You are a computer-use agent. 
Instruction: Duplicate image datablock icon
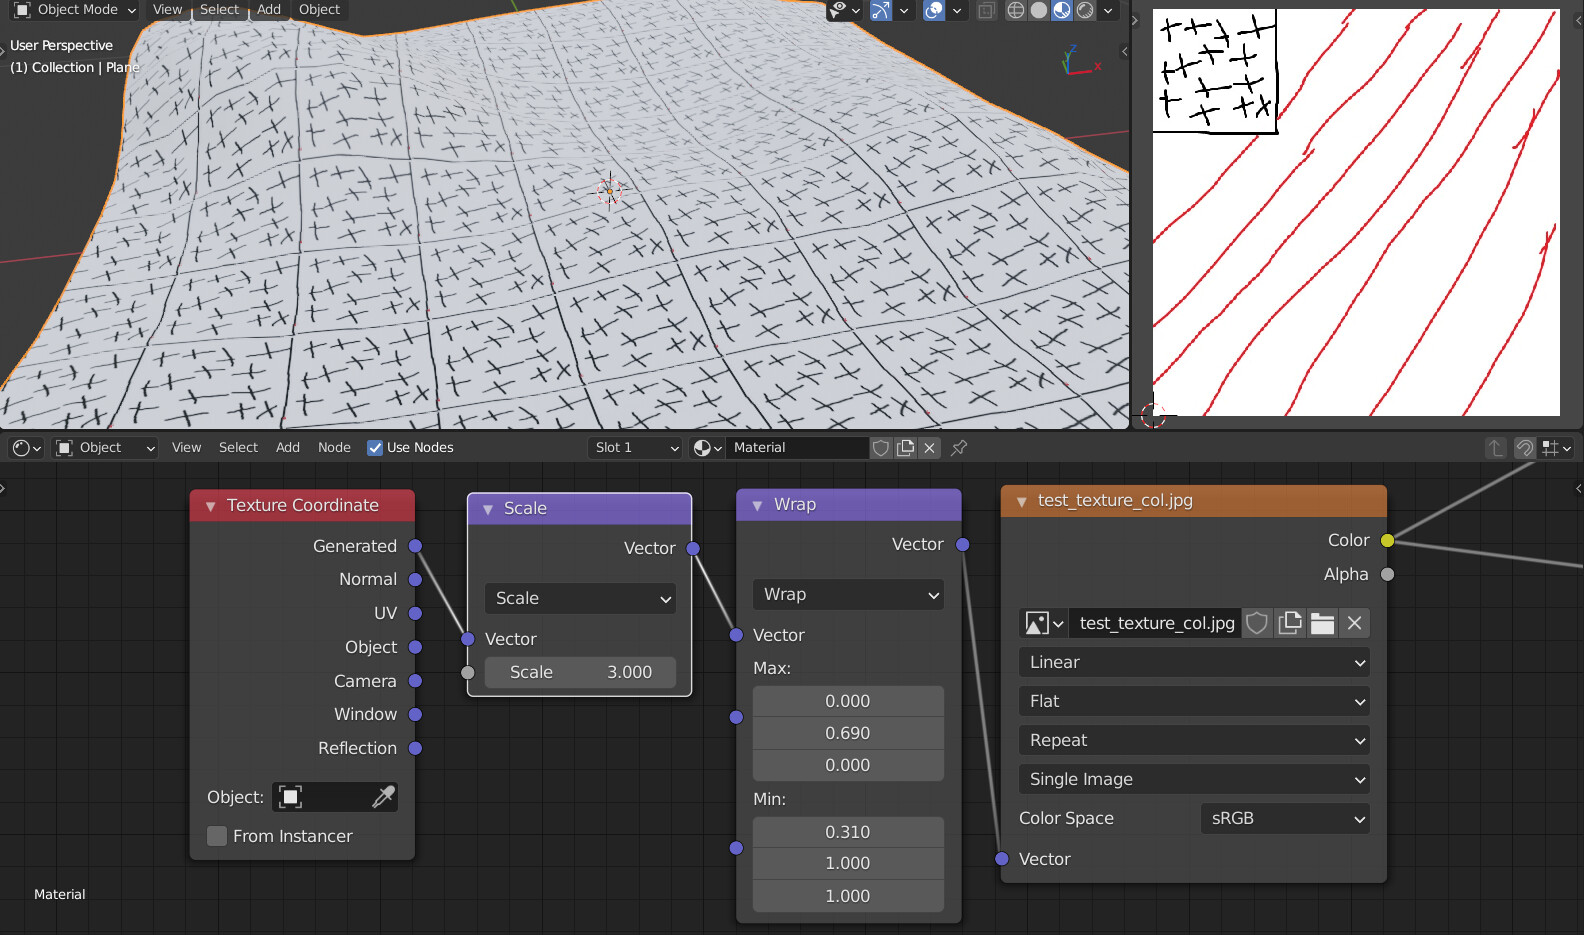[x=1290, y=623]
